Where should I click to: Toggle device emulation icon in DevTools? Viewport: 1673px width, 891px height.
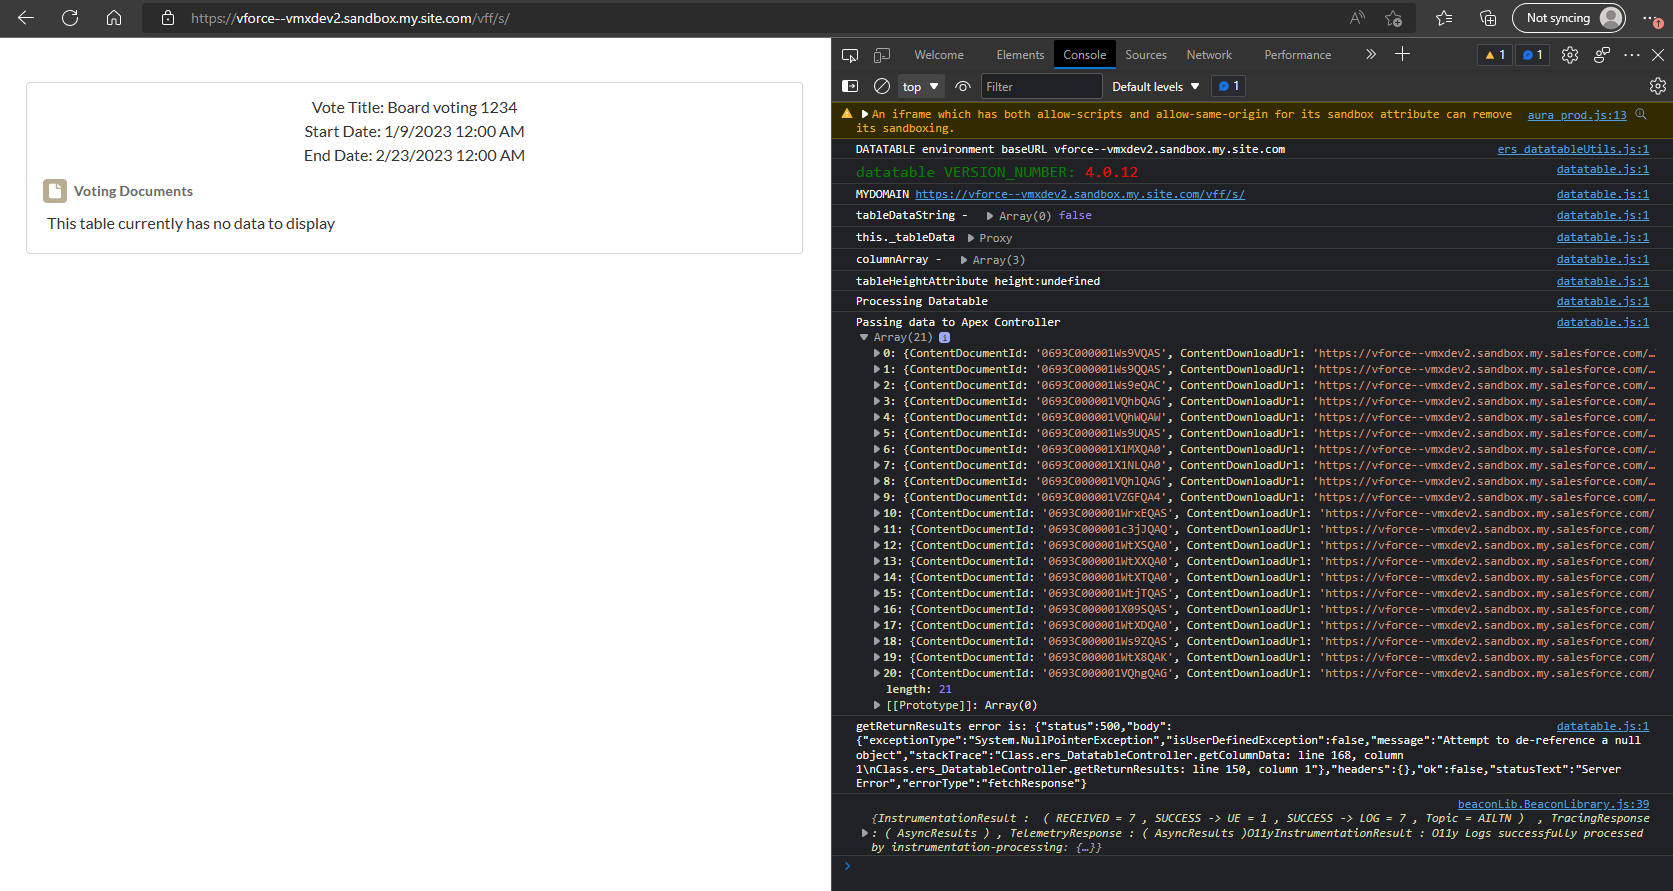(882, 55)
